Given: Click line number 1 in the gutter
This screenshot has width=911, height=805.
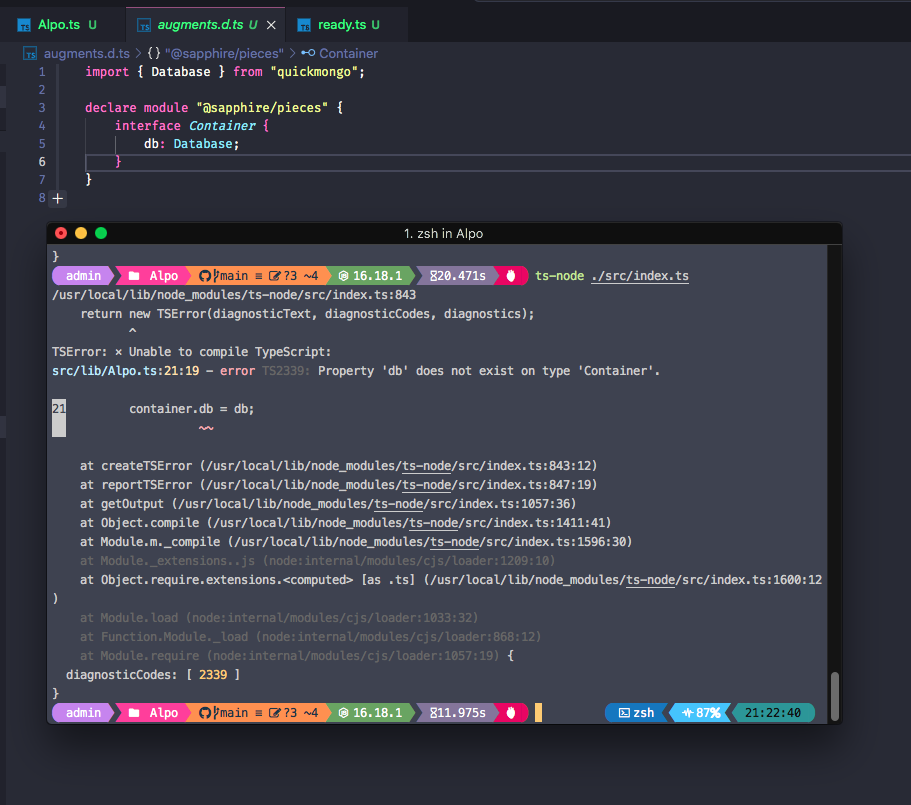Looking at the screenshot, I should click(42, 72).
